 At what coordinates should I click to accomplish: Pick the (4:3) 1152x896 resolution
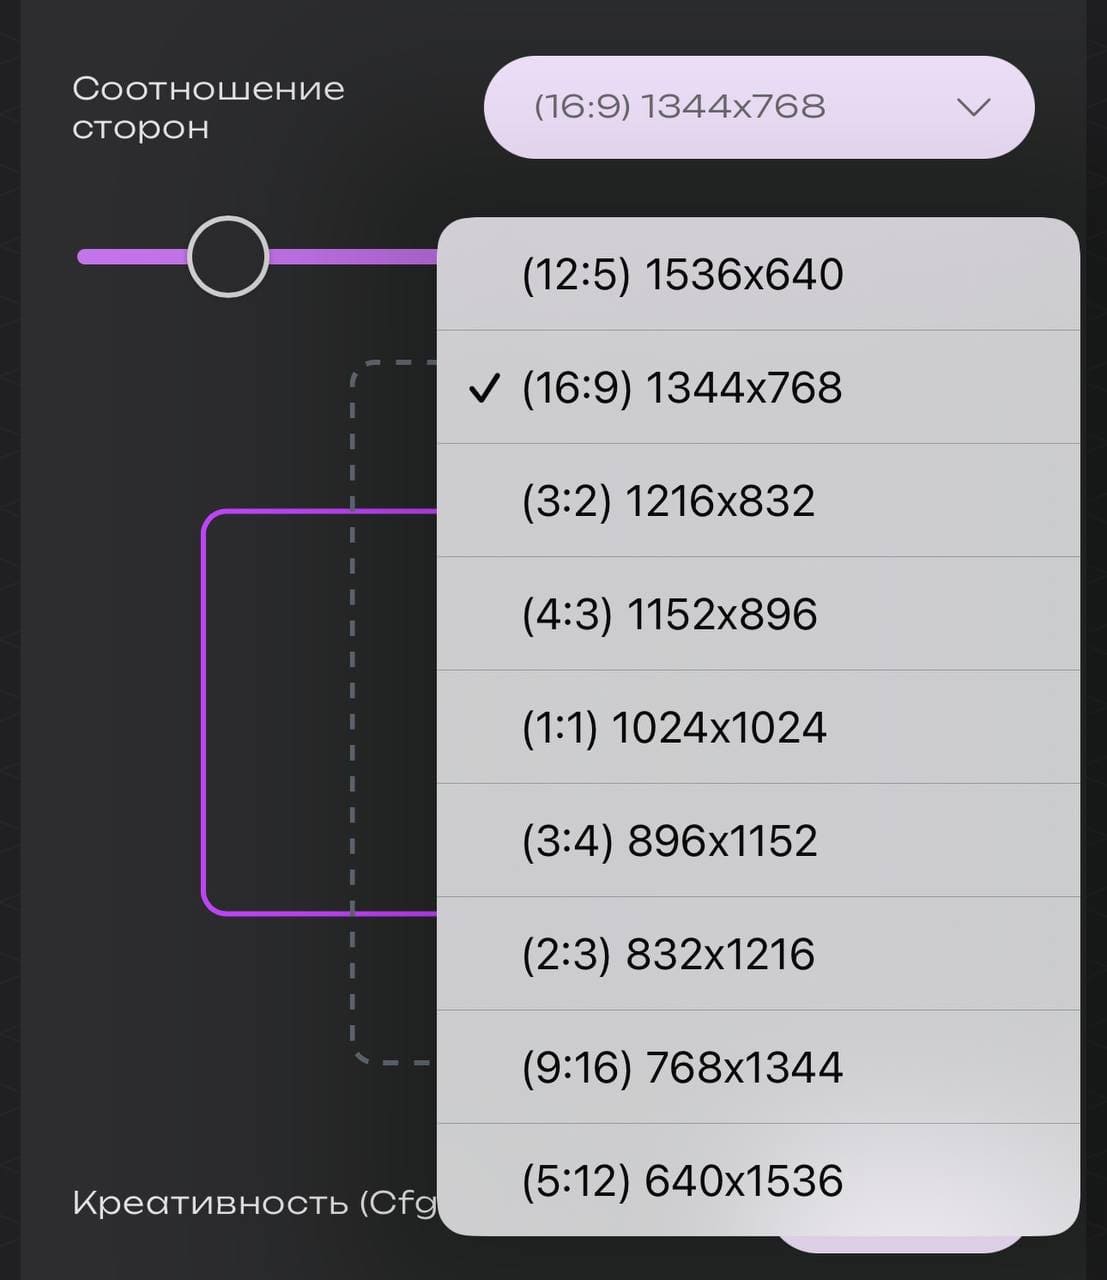tap(669, 614)
